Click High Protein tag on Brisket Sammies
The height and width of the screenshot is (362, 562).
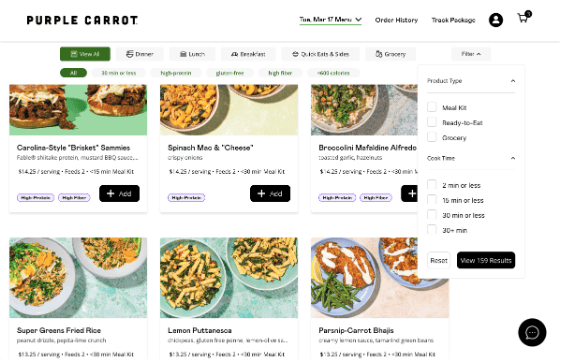(35, 197)
